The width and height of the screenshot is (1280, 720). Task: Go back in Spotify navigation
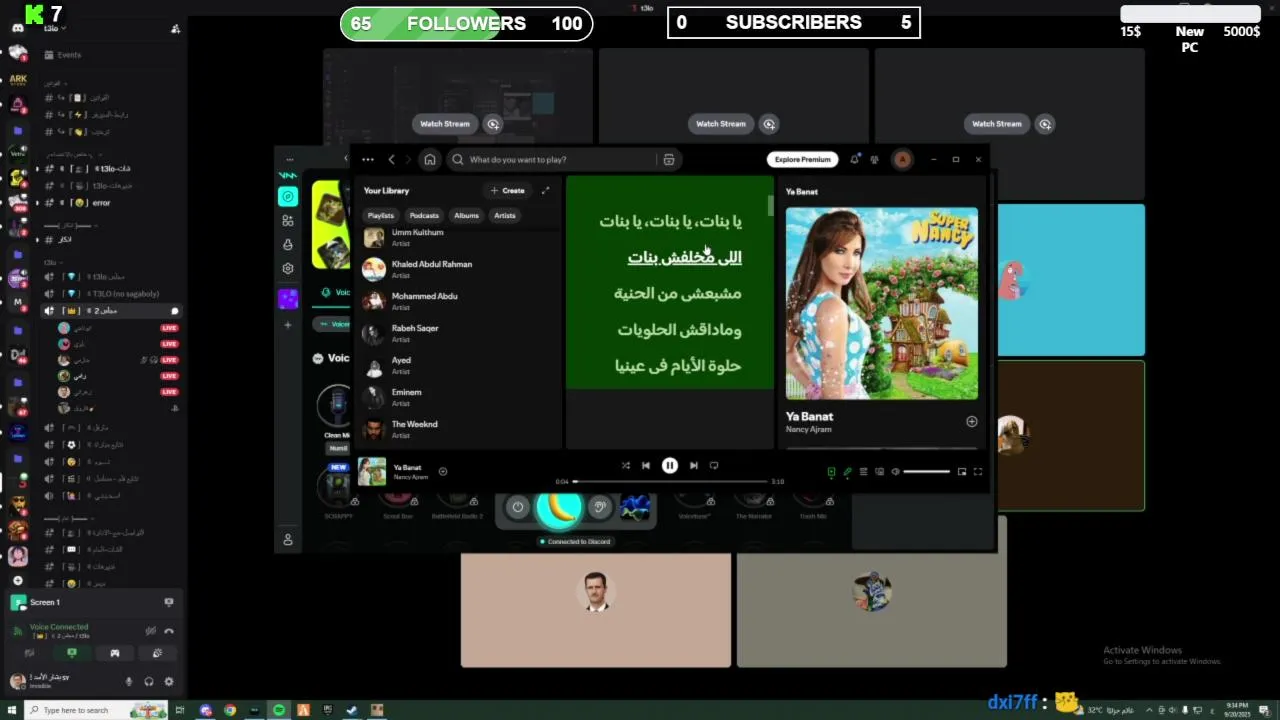coord(391,159)
